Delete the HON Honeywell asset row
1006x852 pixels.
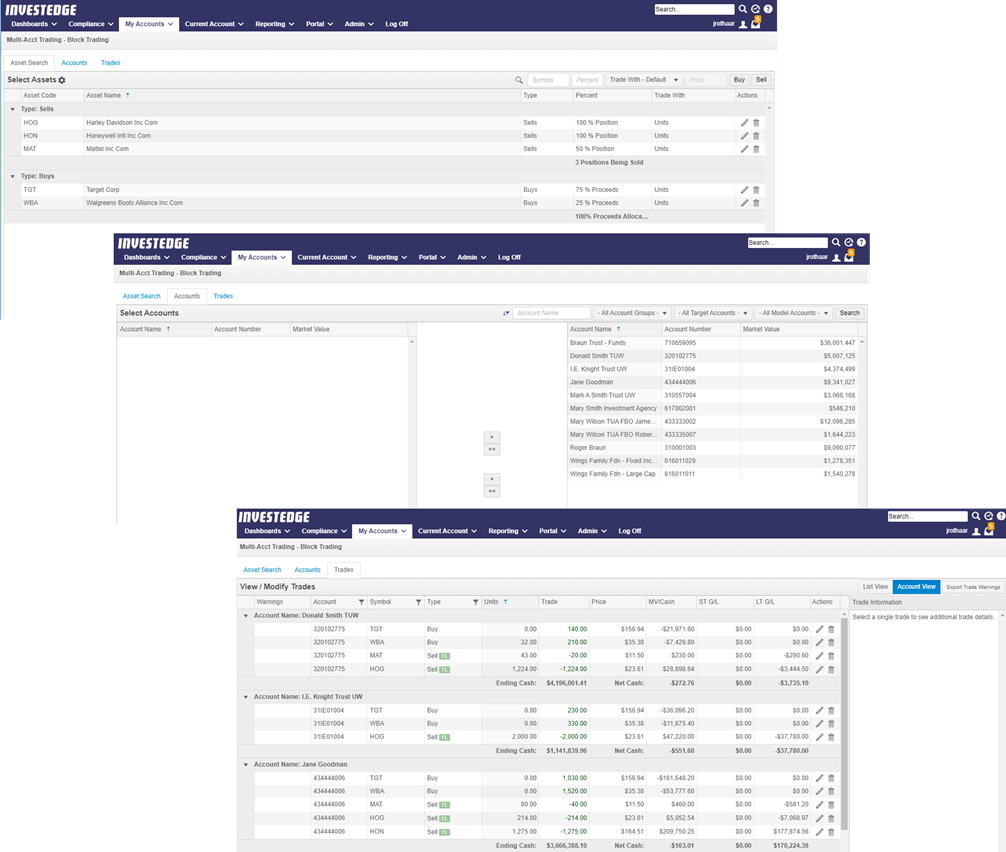pyautogui.click(x=756, y=136)
